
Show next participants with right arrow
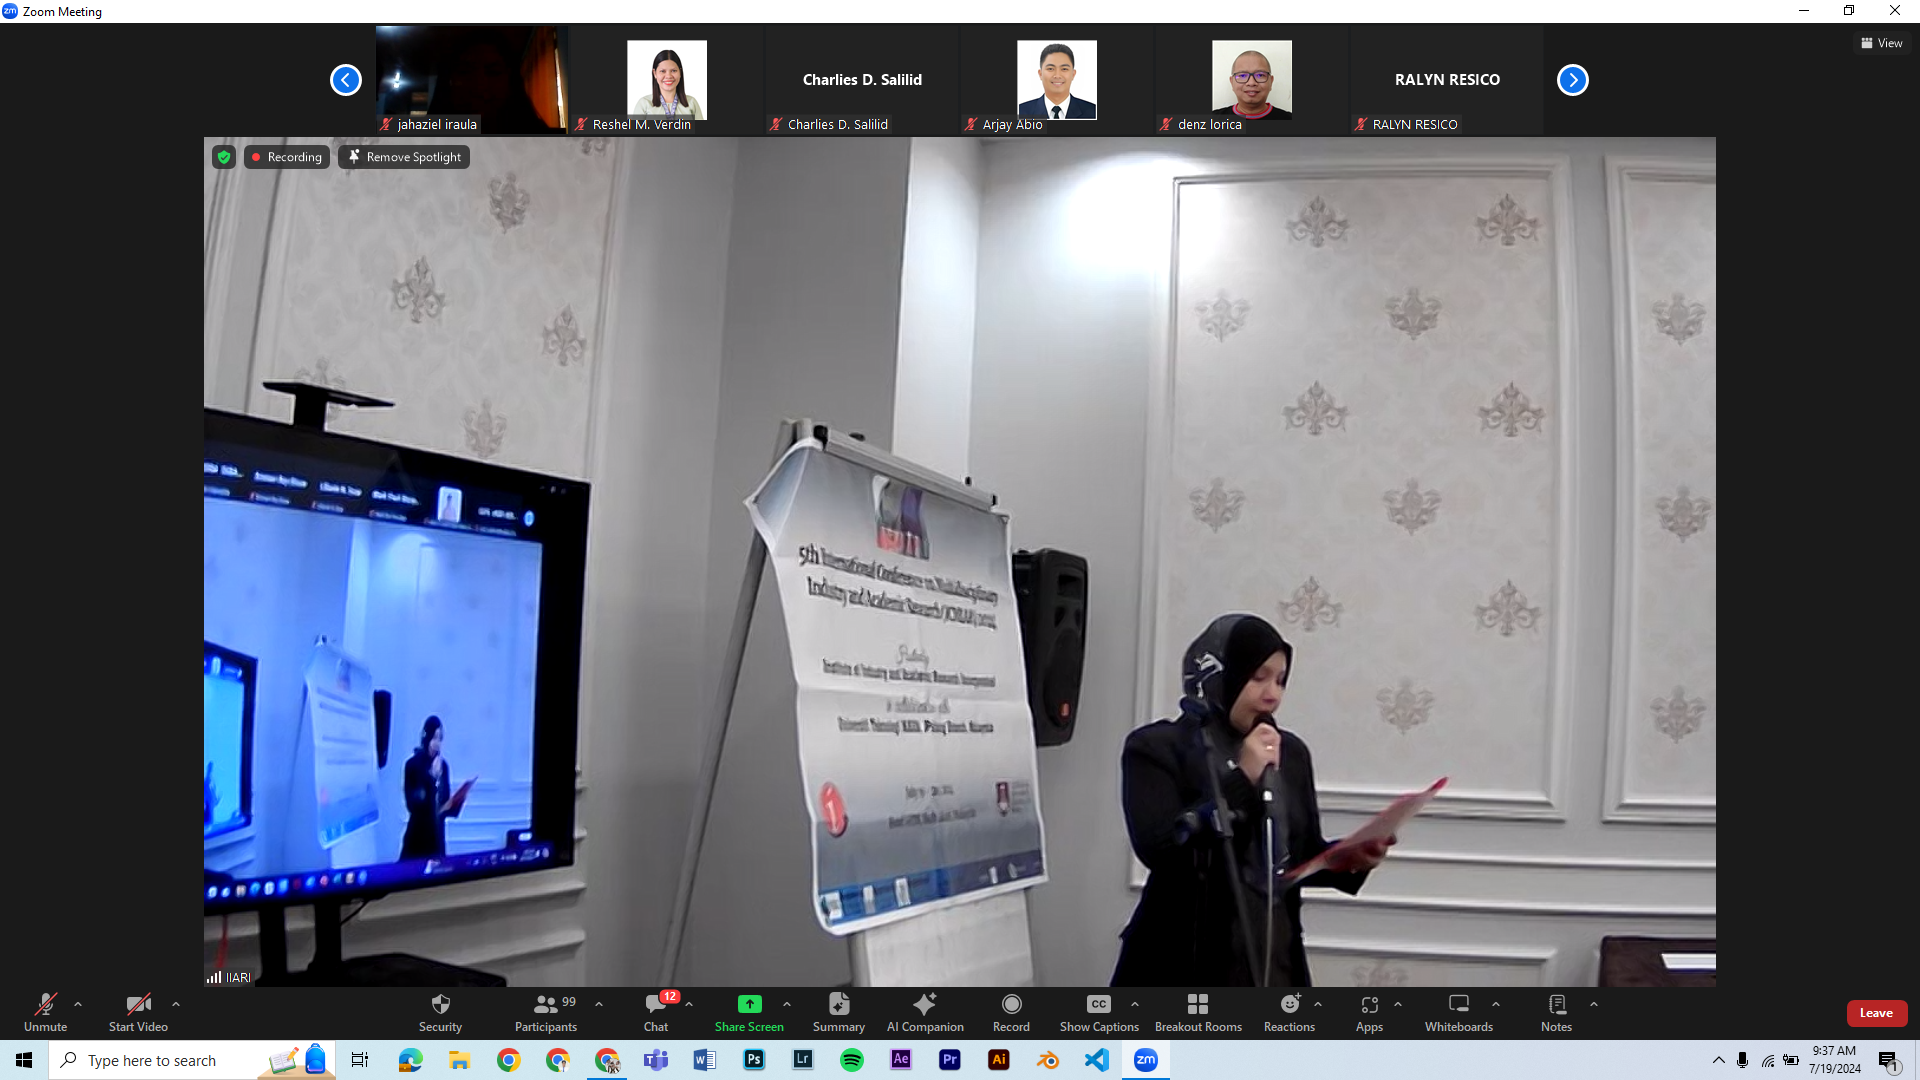(1572, 80)
